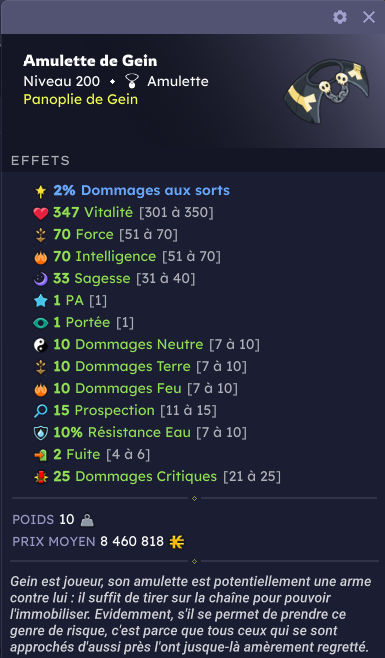Screen dimensions: 385x658
Task: Click the magnifier Prospection icon
Action: coord(41,411)
